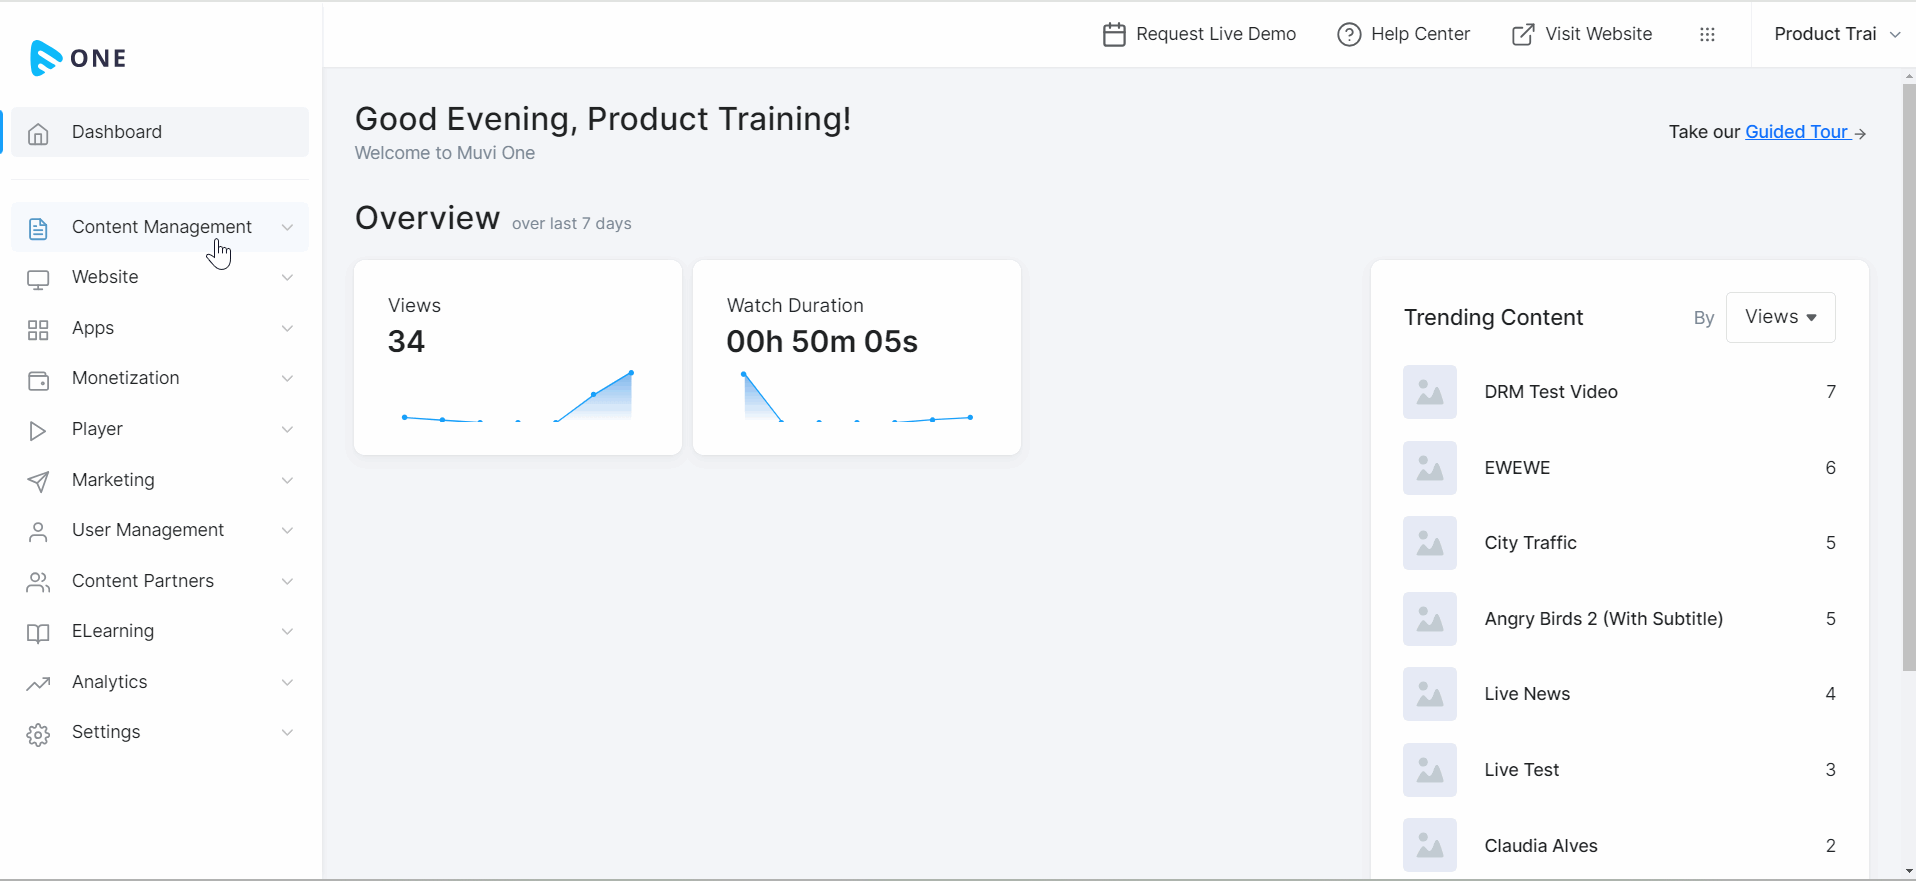The width and height of the screenshot is (1916, 881).
Task: Click the Guided Tour link
Action: tap(1797, 132)
